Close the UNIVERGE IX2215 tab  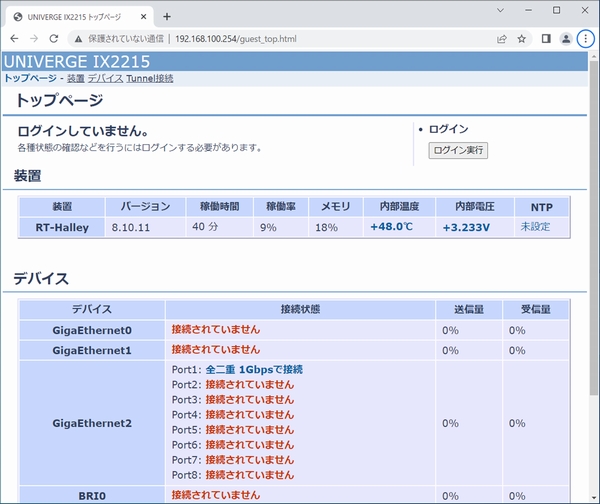coord(143,17)
